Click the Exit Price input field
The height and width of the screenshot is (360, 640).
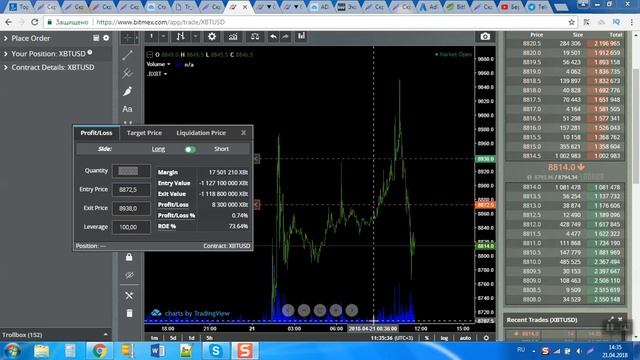point(131,208)
